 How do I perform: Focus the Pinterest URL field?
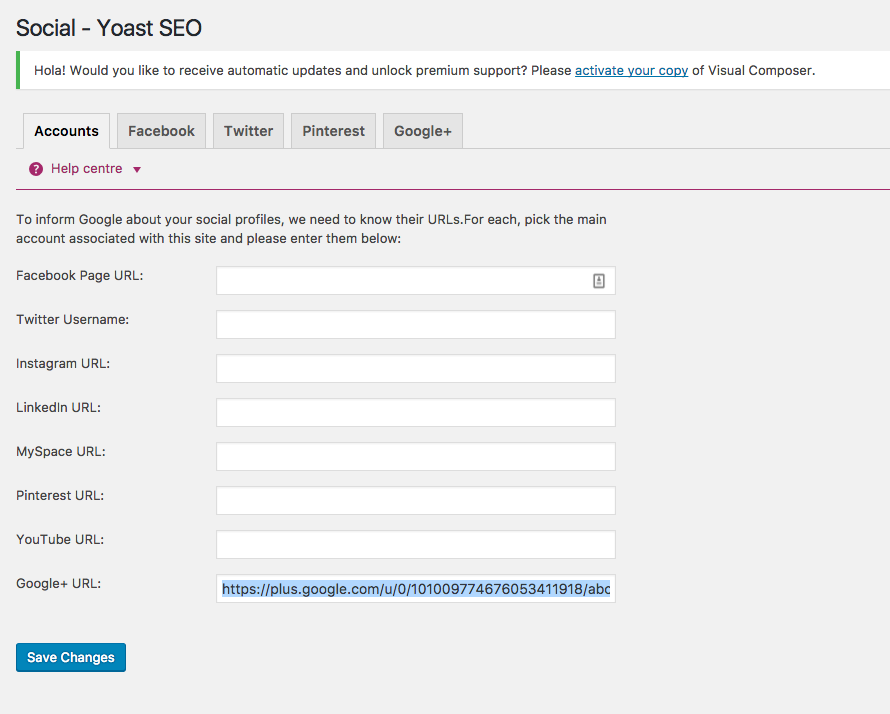coord(416,501)
